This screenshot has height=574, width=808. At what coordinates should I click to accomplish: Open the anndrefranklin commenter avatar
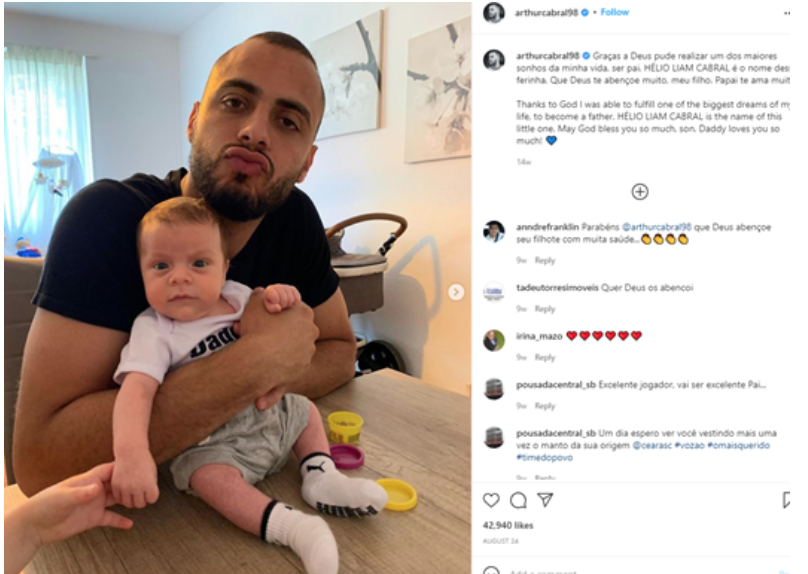[494, 231]
